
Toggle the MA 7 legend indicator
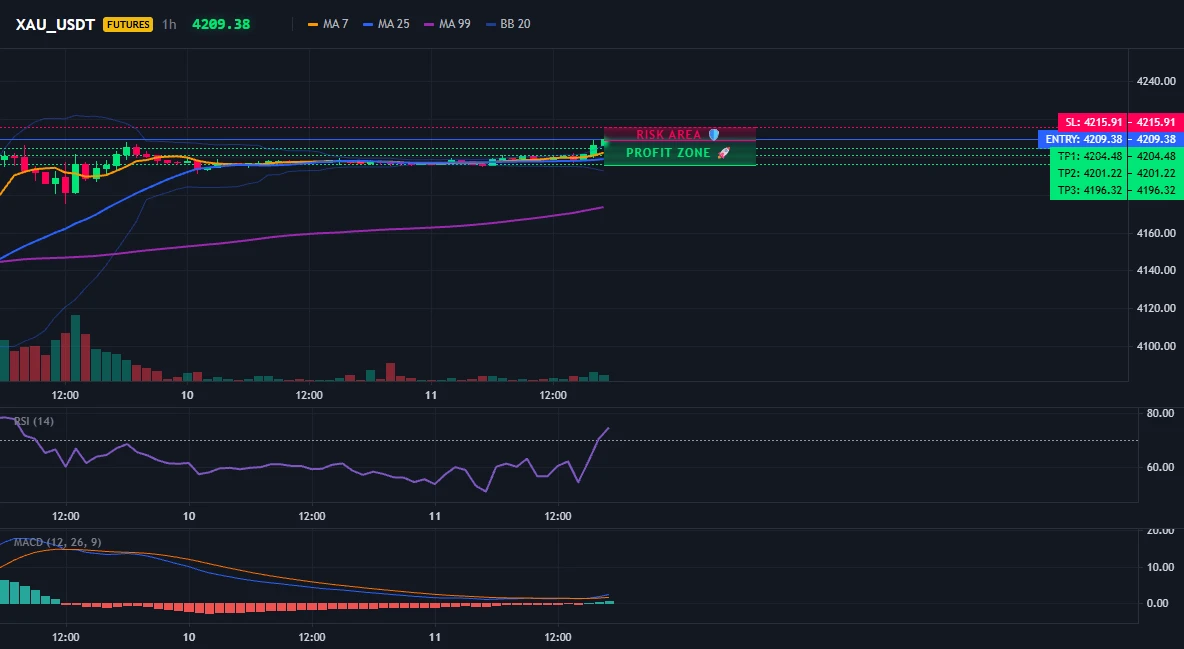pos(328,24)
